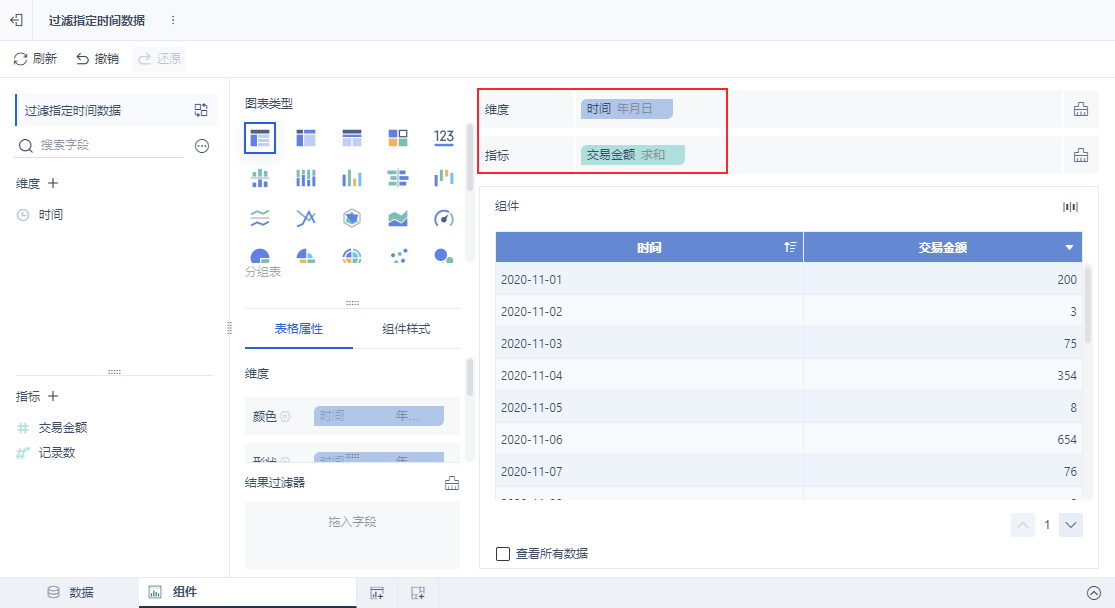Viewport: 1115px width, 608px height.
Task: Click the chart type list scrollbar
Action: (x=469, y=157)
